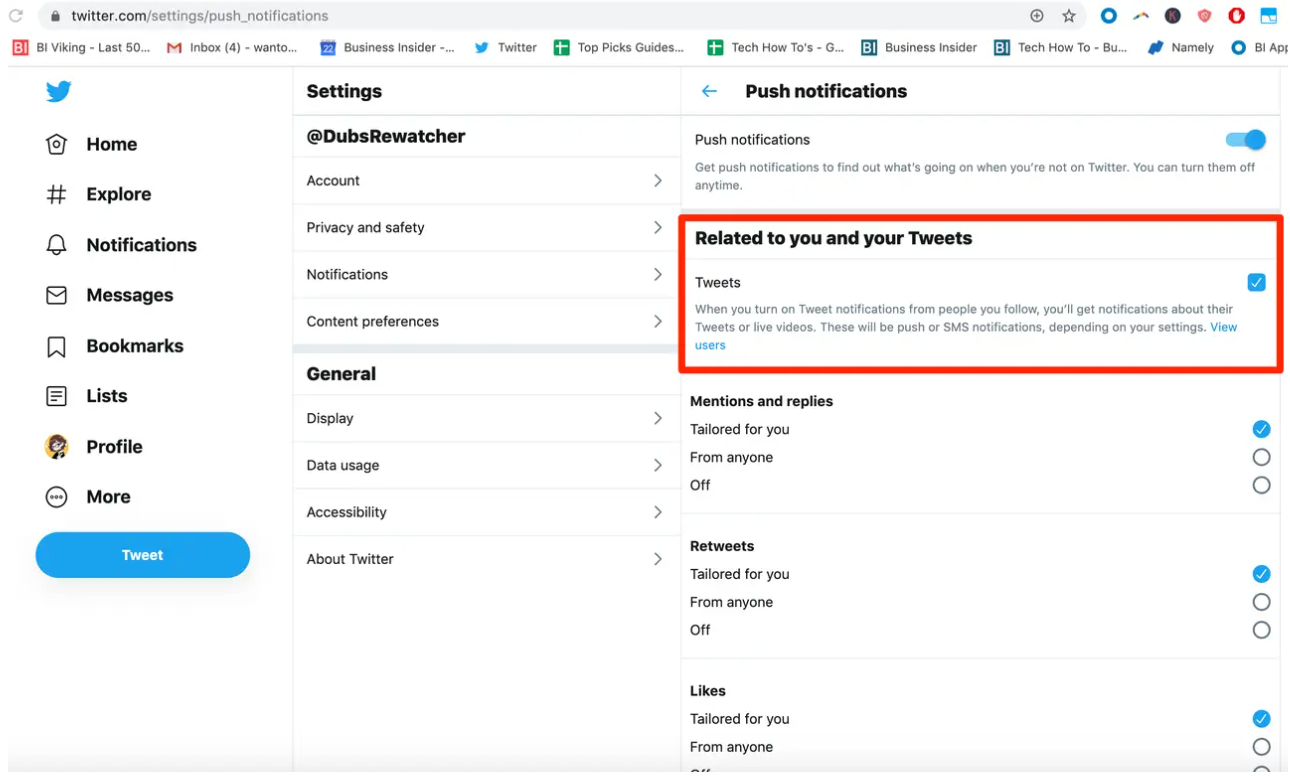Click the Messages envelope icon
The image size is (1290, 776).
(57, 295)
